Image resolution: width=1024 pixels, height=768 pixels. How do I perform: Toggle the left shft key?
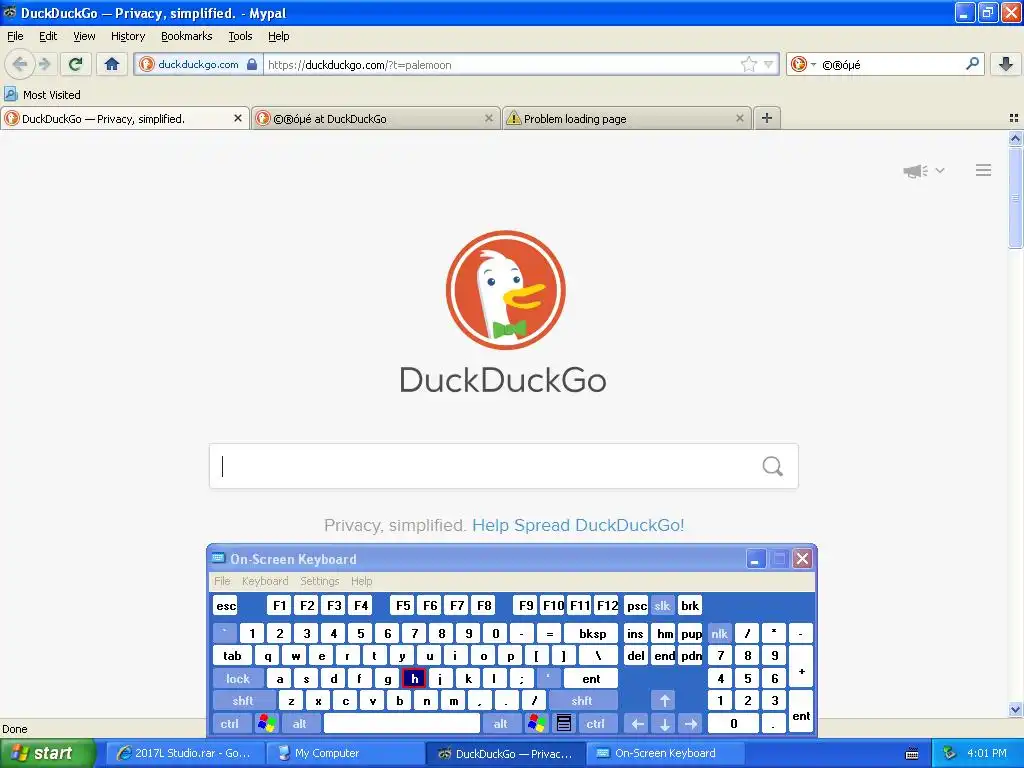243,701
